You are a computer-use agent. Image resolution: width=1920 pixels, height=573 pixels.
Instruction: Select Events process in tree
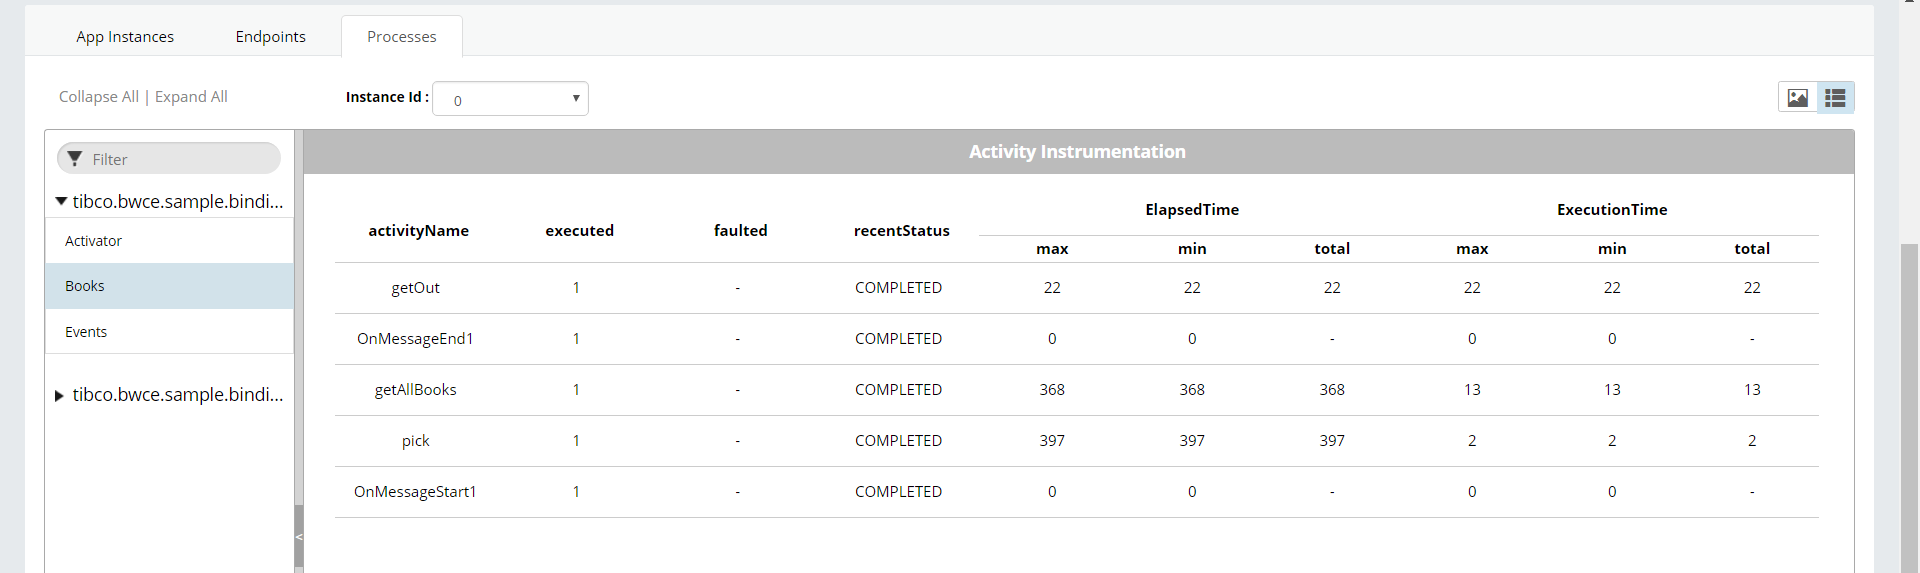(169, 332)
